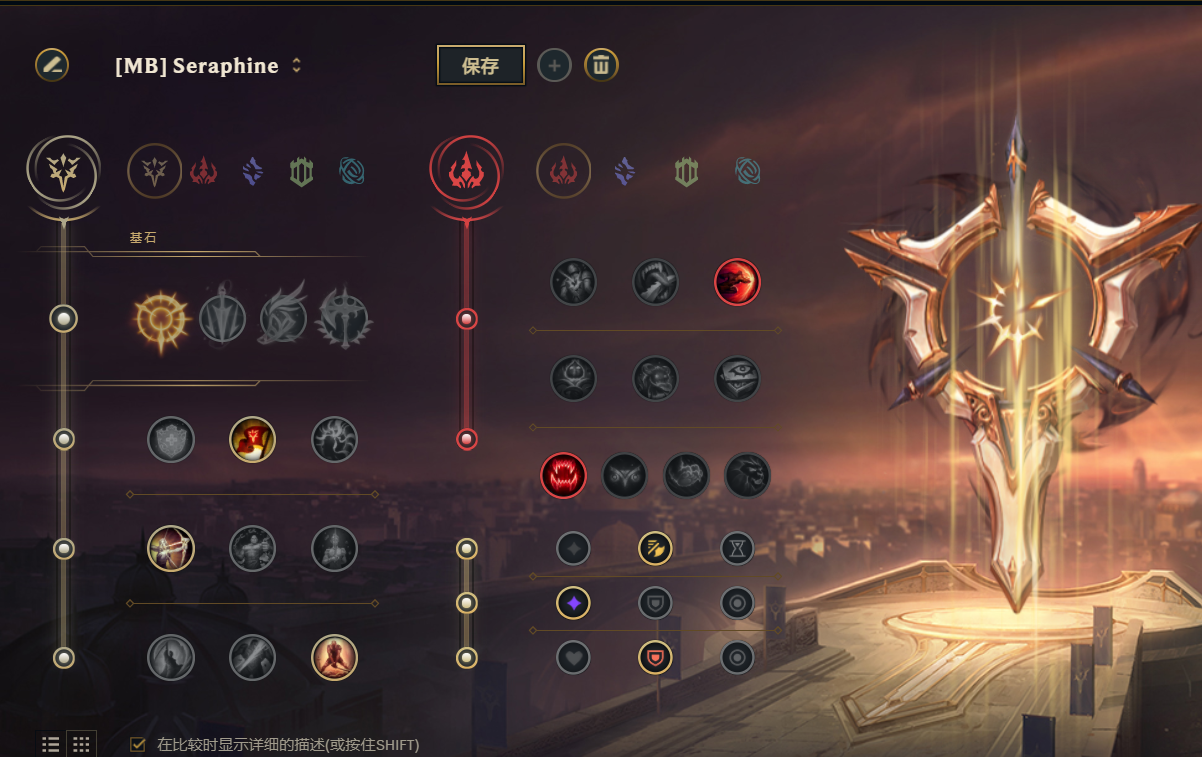
Task: Choose the red fanged mouth rune
Action: [x=564, y=475]
